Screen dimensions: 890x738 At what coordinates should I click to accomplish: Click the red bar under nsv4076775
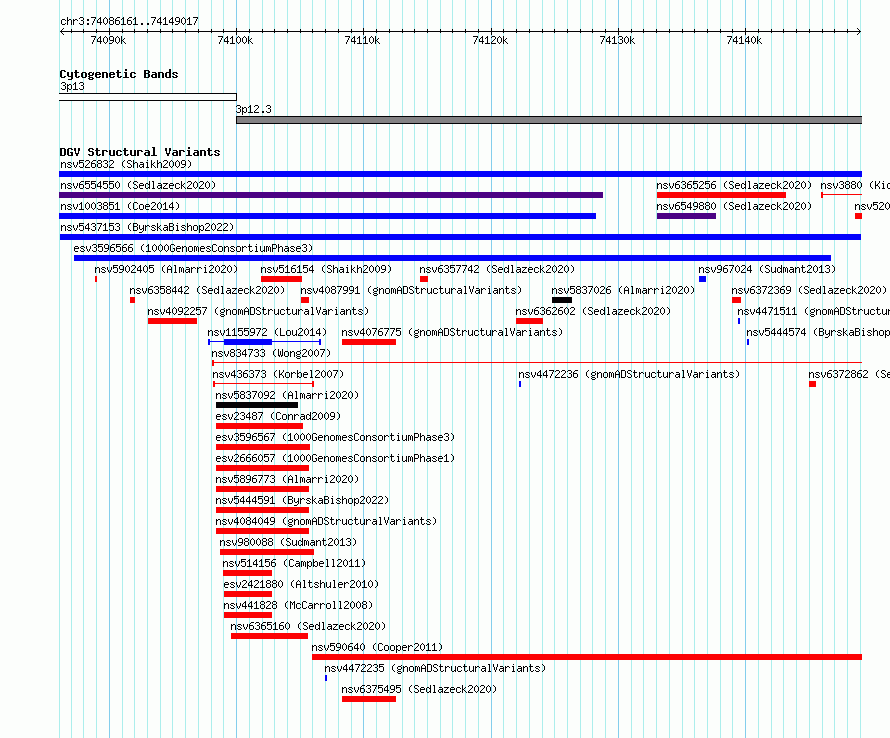tap(369, 342)
